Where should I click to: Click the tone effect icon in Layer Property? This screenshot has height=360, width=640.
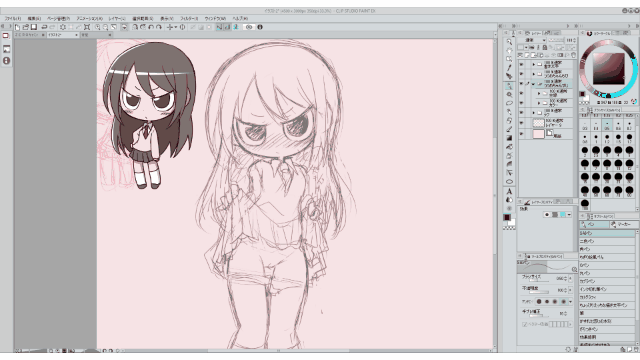pos(555,215)
